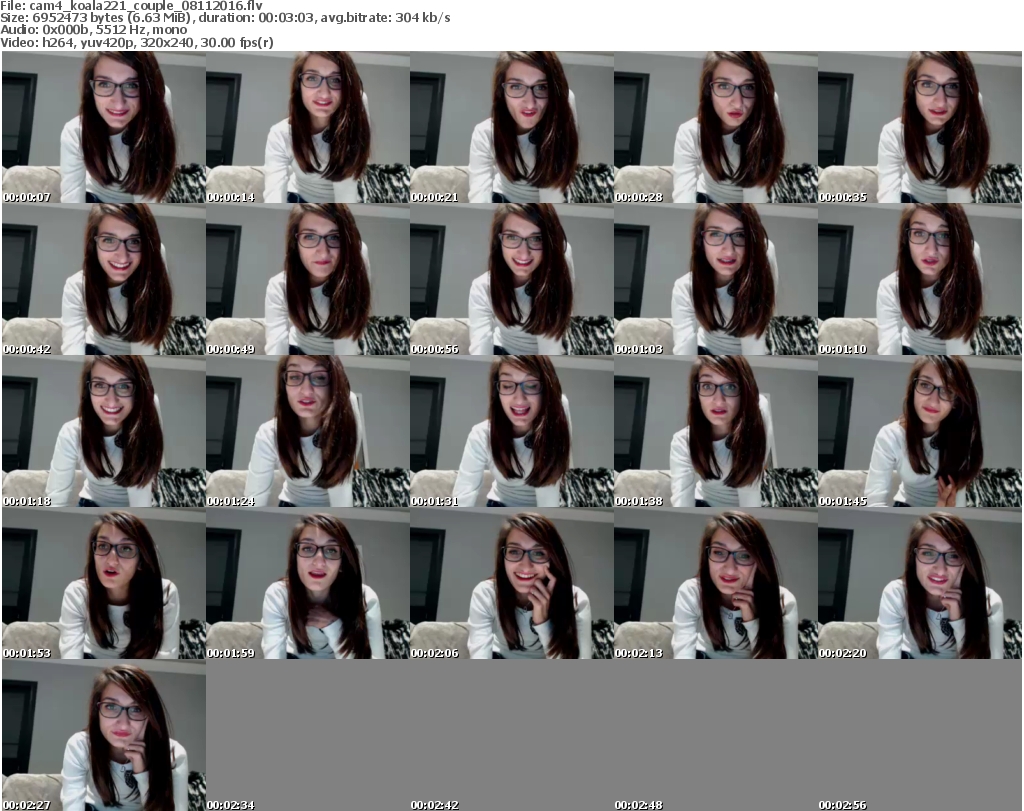Screen dimensions: 1024x811
Task: Click the Video line with h264, yuv420p
Action: coord(136,42)
